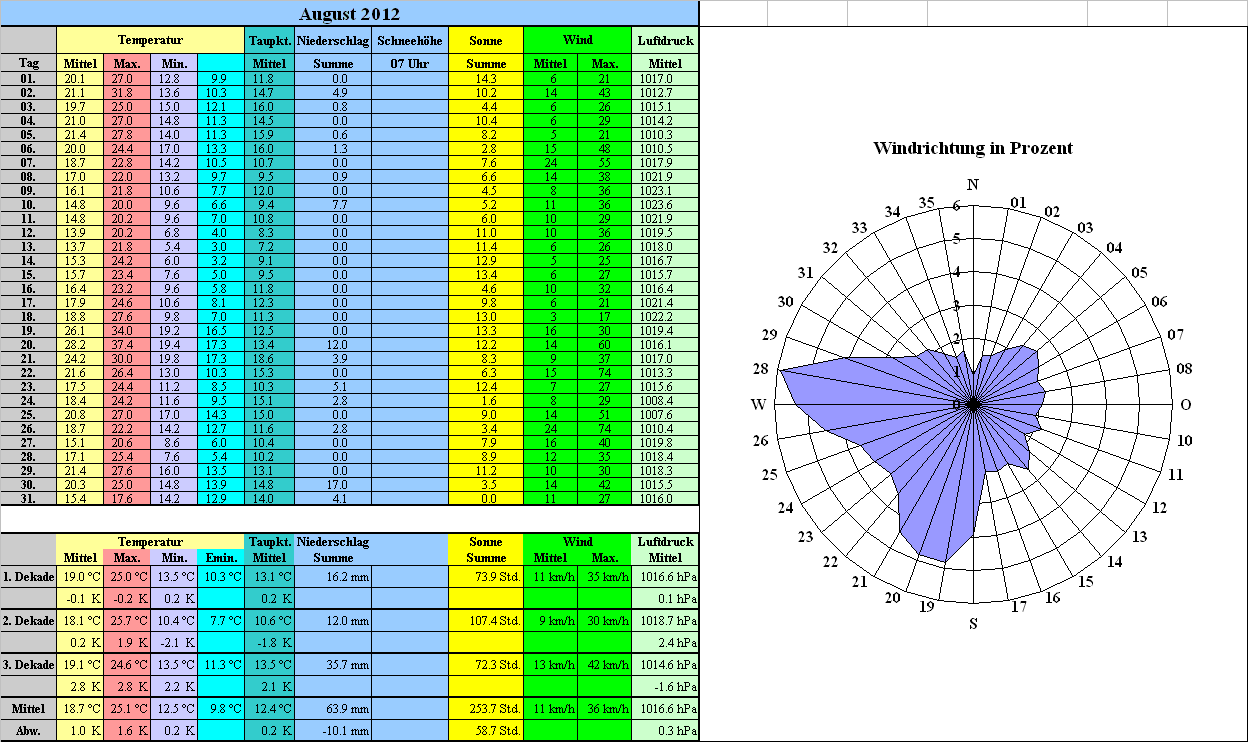Image resolution: width=1248 pixels, height=742 pixels.
Task: Select the '58.7 Std.' sunshine deviation
Action: coord(486,730)
